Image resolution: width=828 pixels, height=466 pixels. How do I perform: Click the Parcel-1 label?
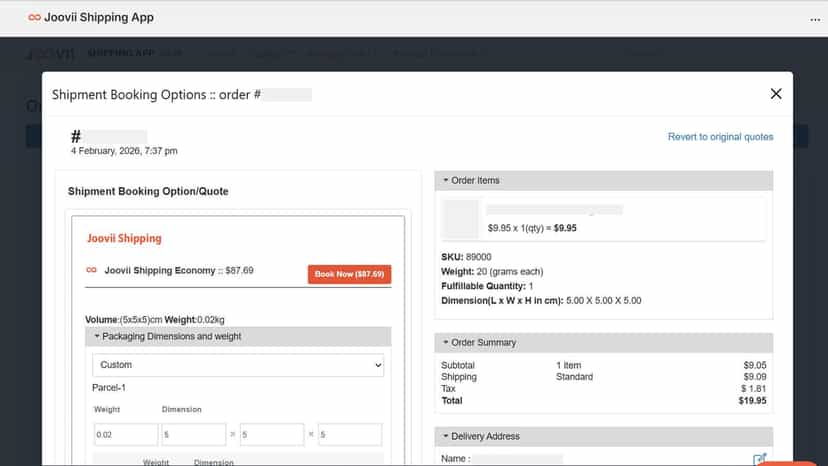(109, 388)
